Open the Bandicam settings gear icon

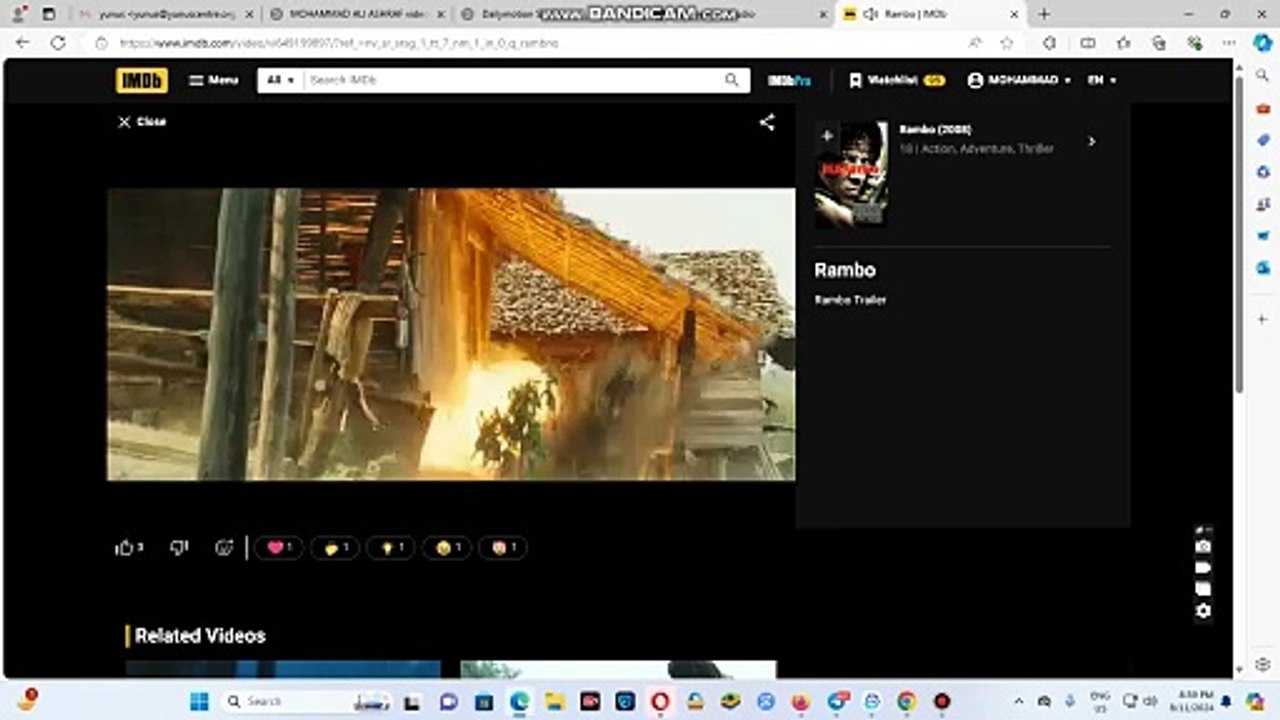[1203, 611]
